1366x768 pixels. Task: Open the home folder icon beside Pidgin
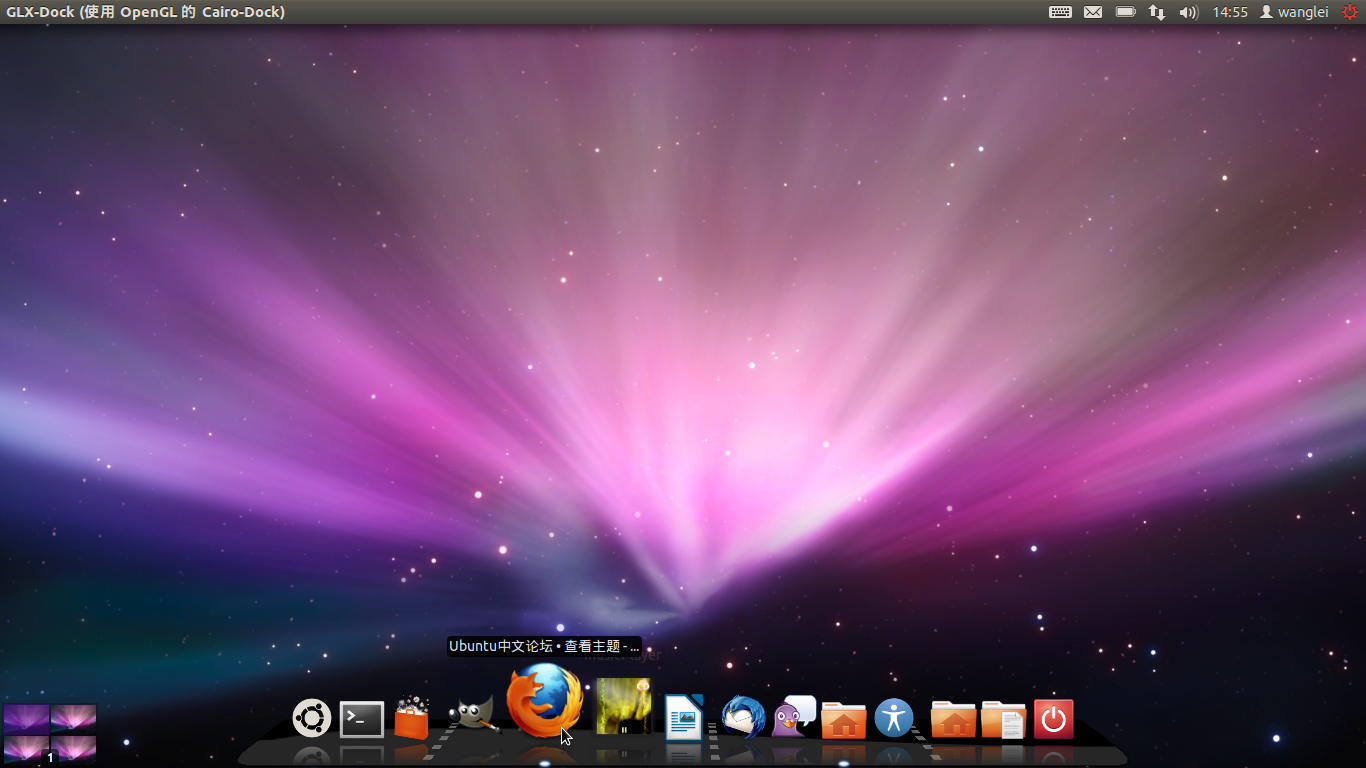844,719
